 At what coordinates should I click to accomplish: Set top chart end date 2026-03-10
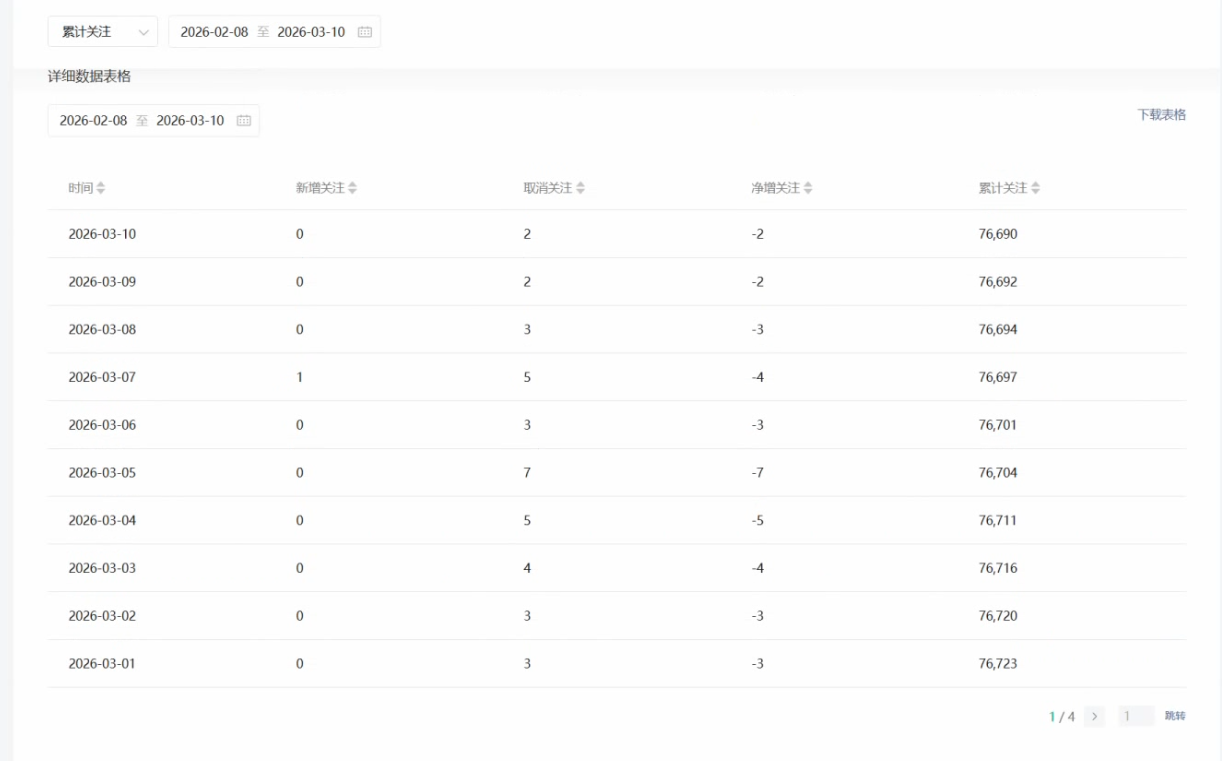[x=311, y=32]
